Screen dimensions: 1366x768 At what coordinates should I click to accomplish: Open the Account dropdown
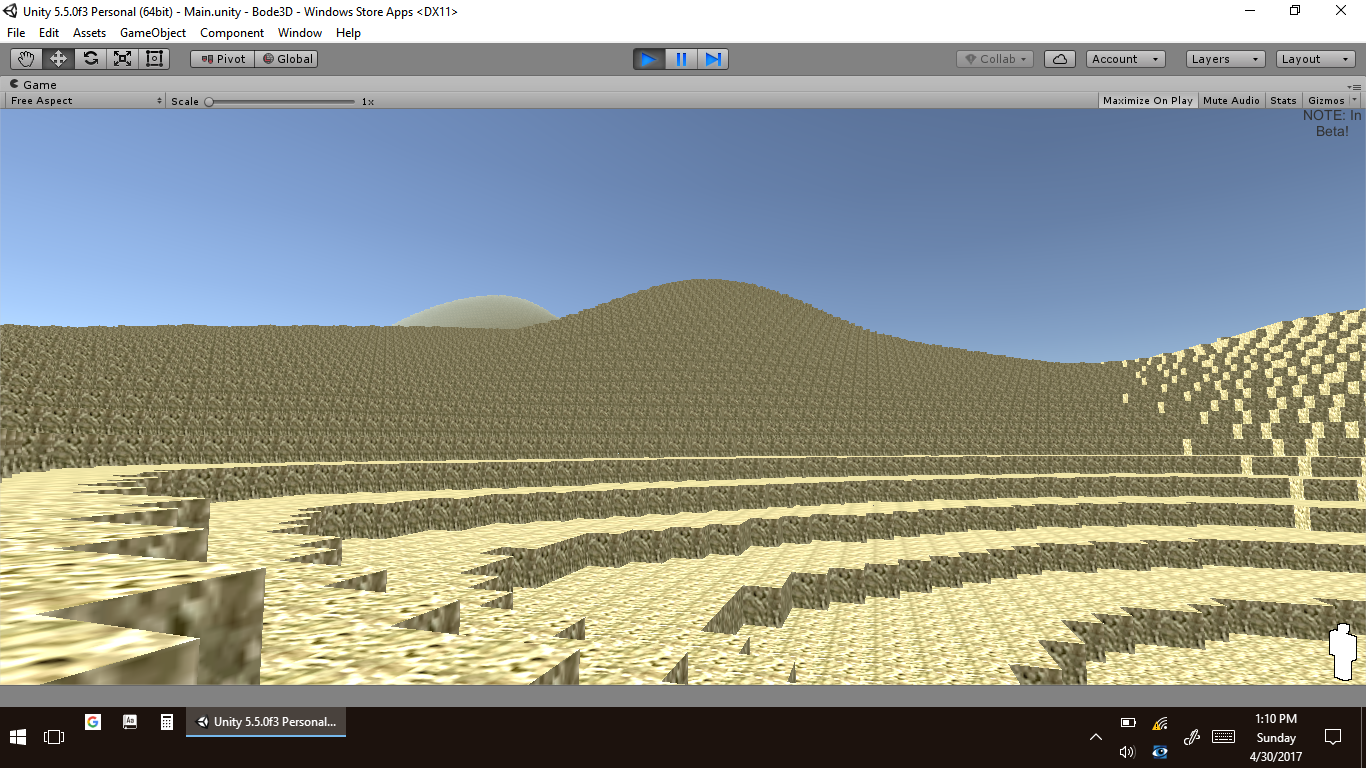[1125, 59]
